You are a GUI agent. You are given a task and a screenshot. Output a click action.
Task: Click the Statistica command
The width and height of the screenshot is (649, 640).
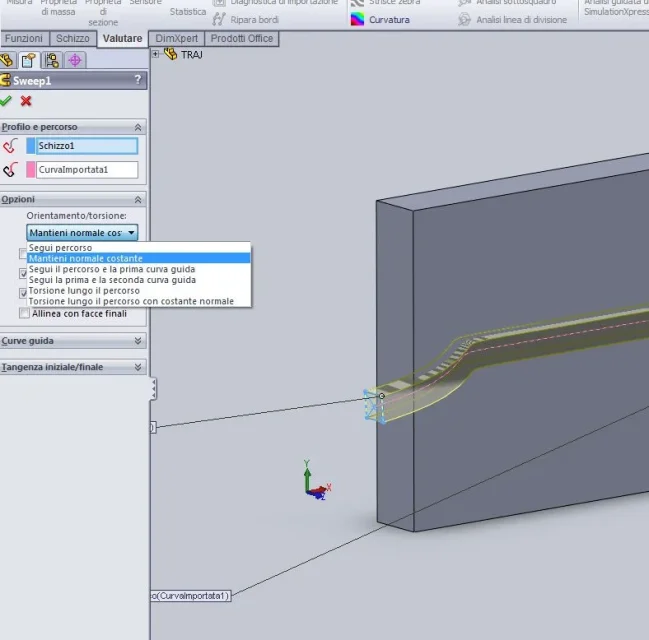(188, 12)
